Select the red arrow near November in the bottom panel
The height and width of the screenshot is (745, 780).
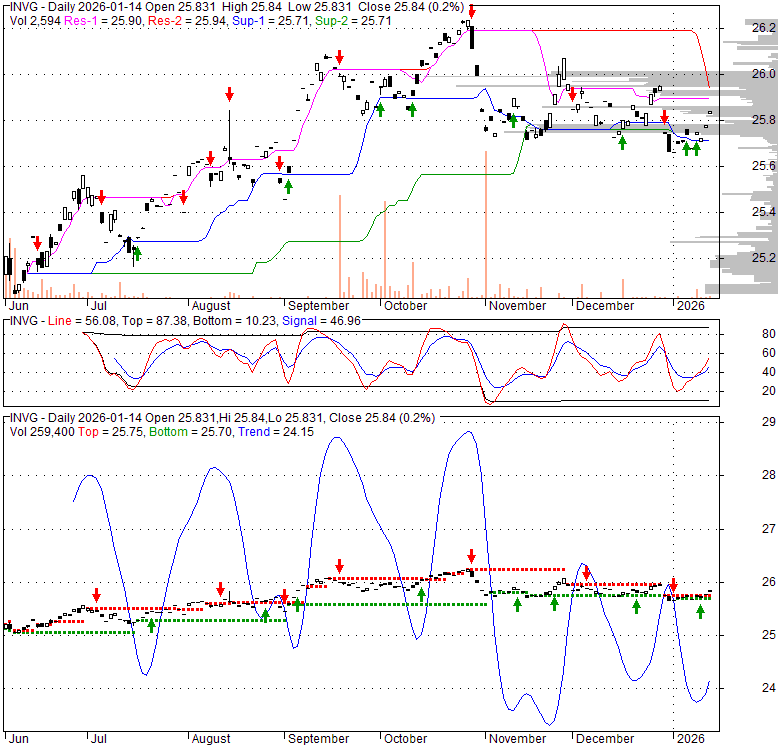point(471,555)
